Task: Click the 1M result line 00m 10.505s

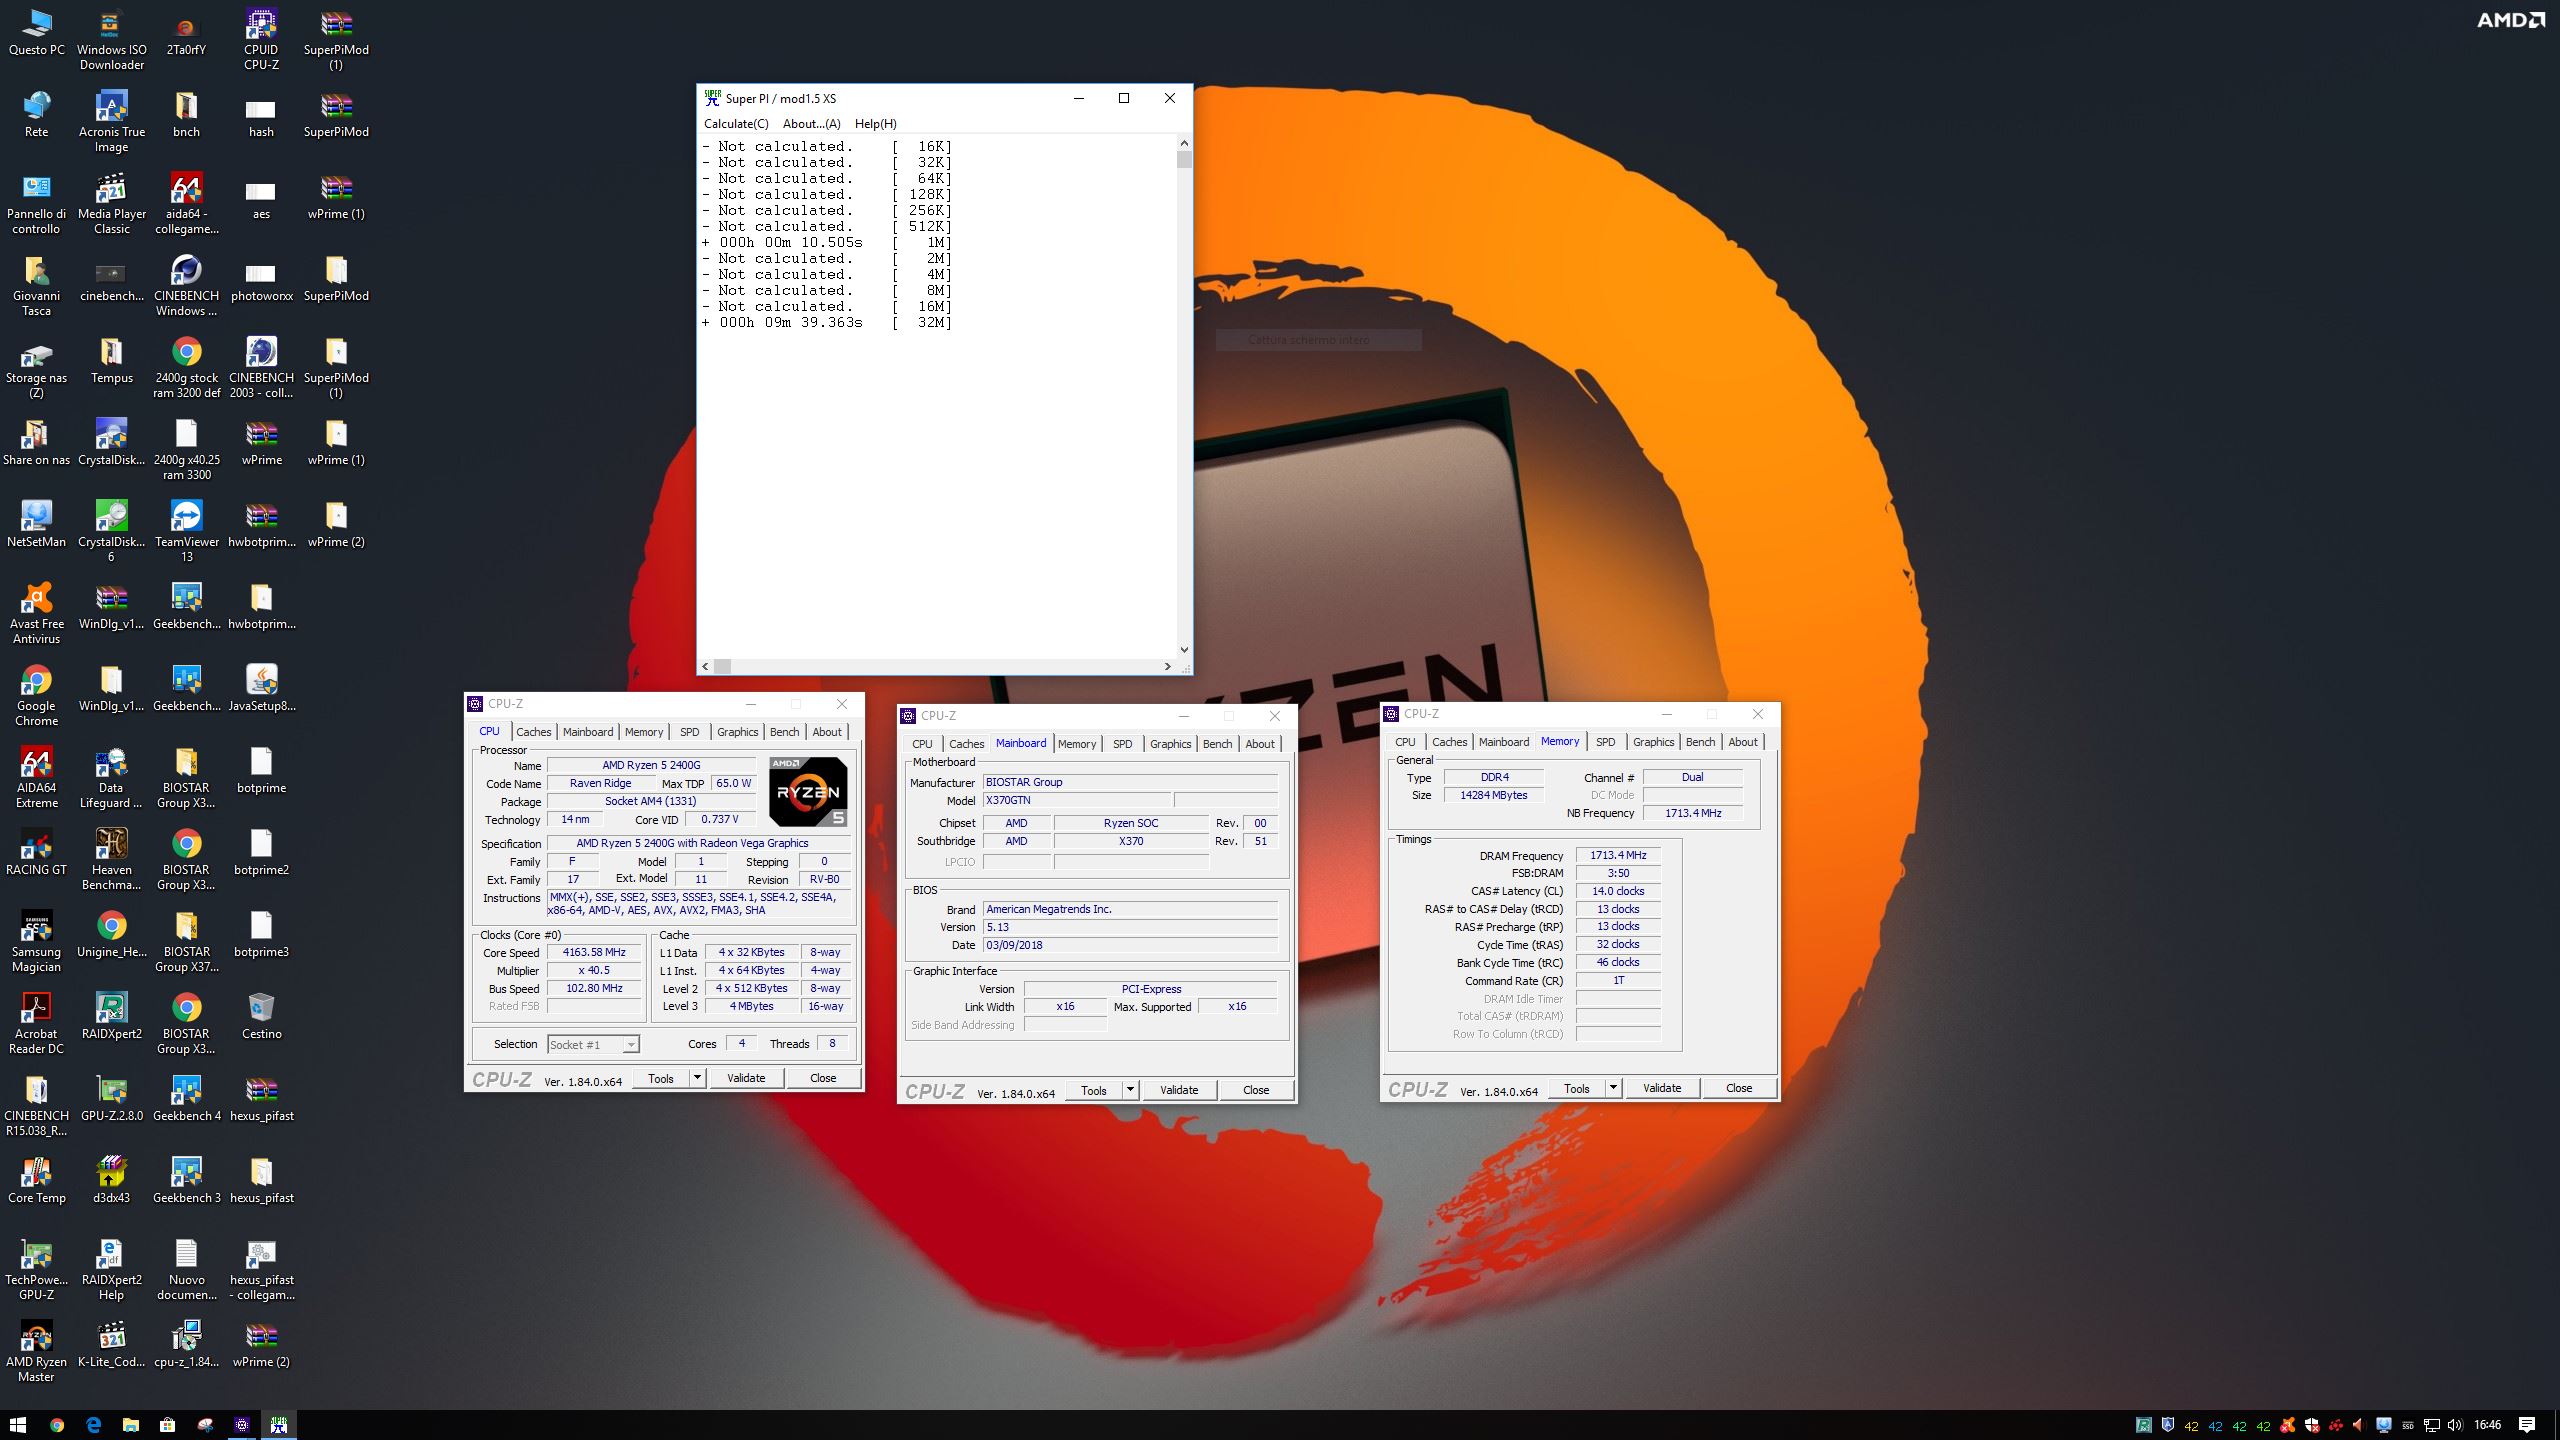Action: click(x=827, y=243)
